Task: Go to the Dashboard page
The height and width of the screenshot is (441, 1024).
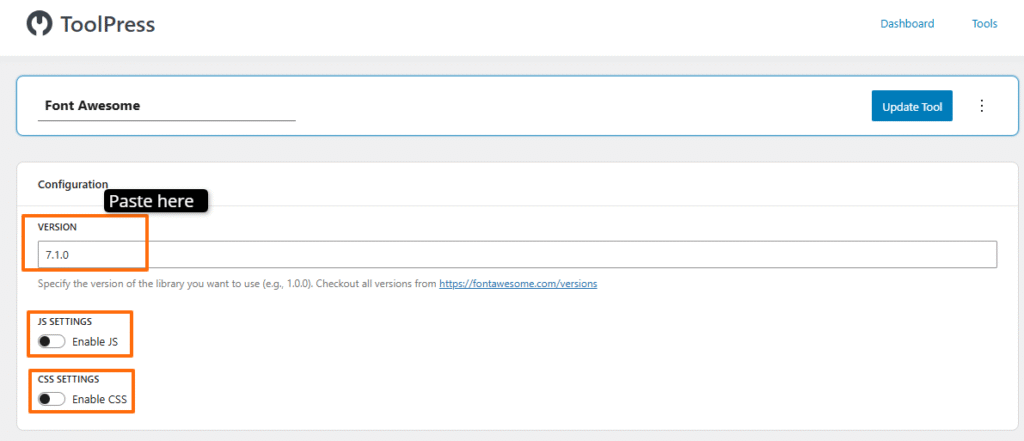Action: point(907,24)
